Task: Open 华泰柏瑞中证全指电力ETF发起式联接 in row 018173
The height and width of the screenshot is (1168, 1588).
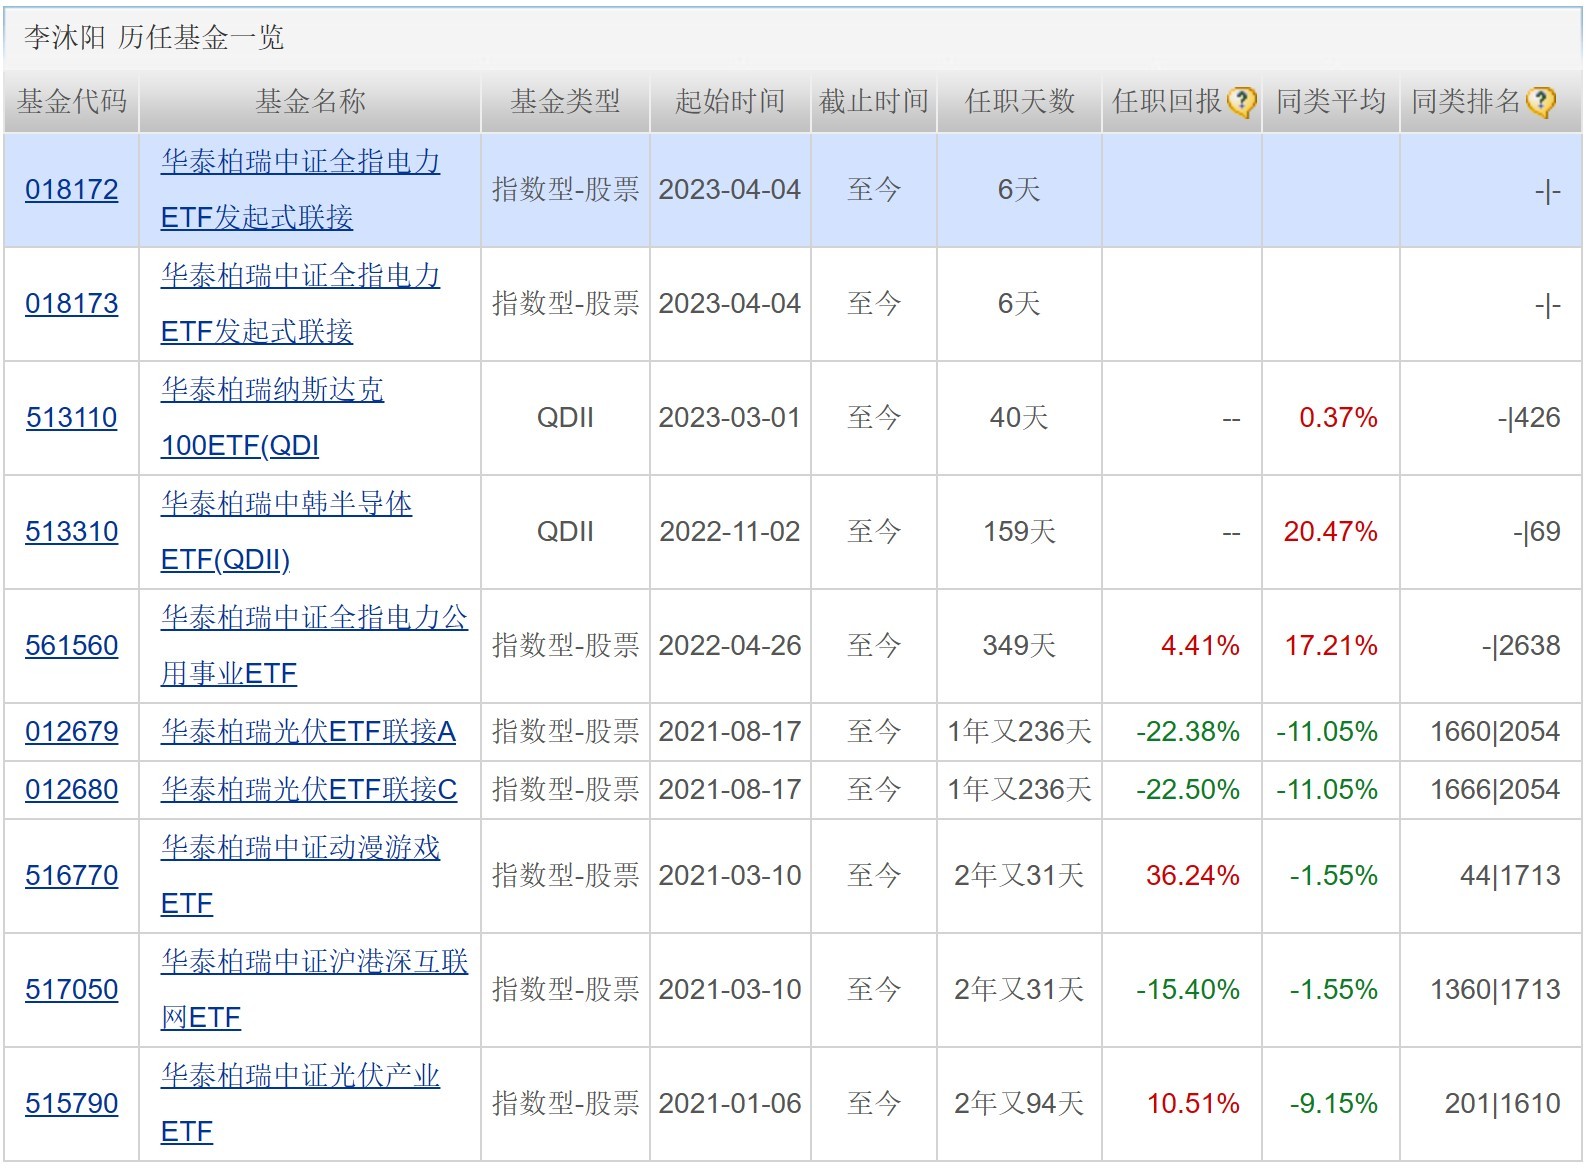Action: (x=300, y=304)
